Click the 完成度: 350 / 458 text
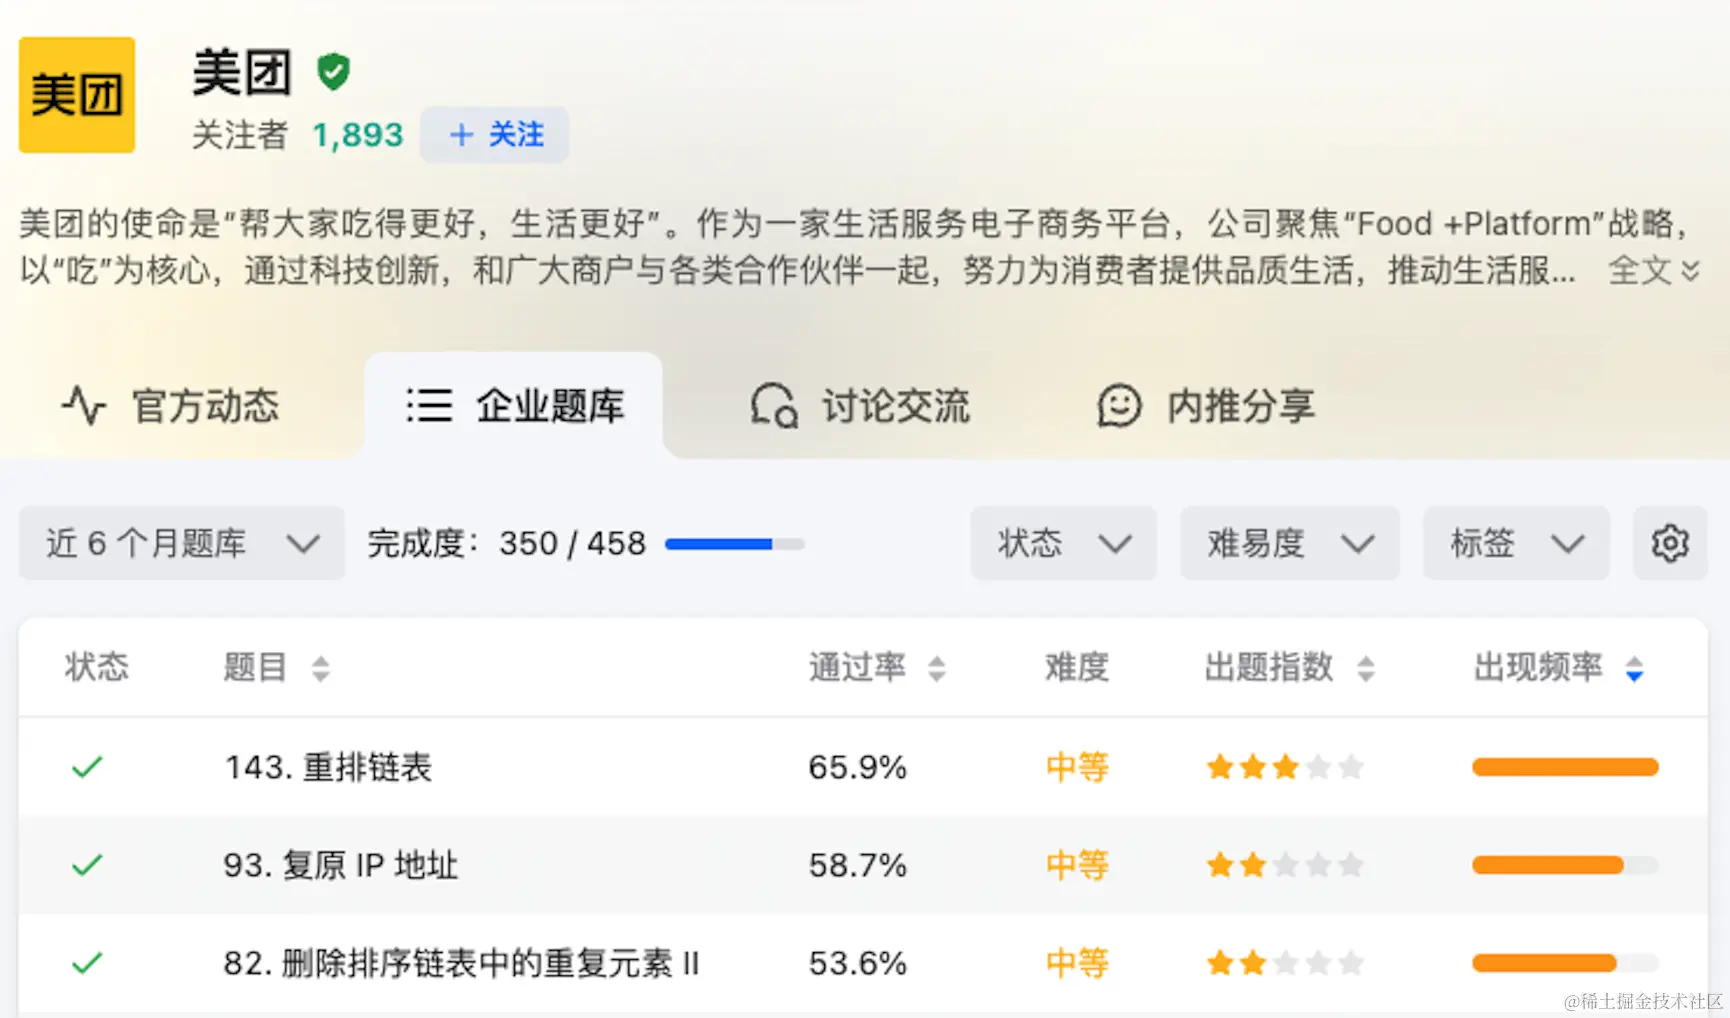 pyautogui.click(x=507, y=543)
